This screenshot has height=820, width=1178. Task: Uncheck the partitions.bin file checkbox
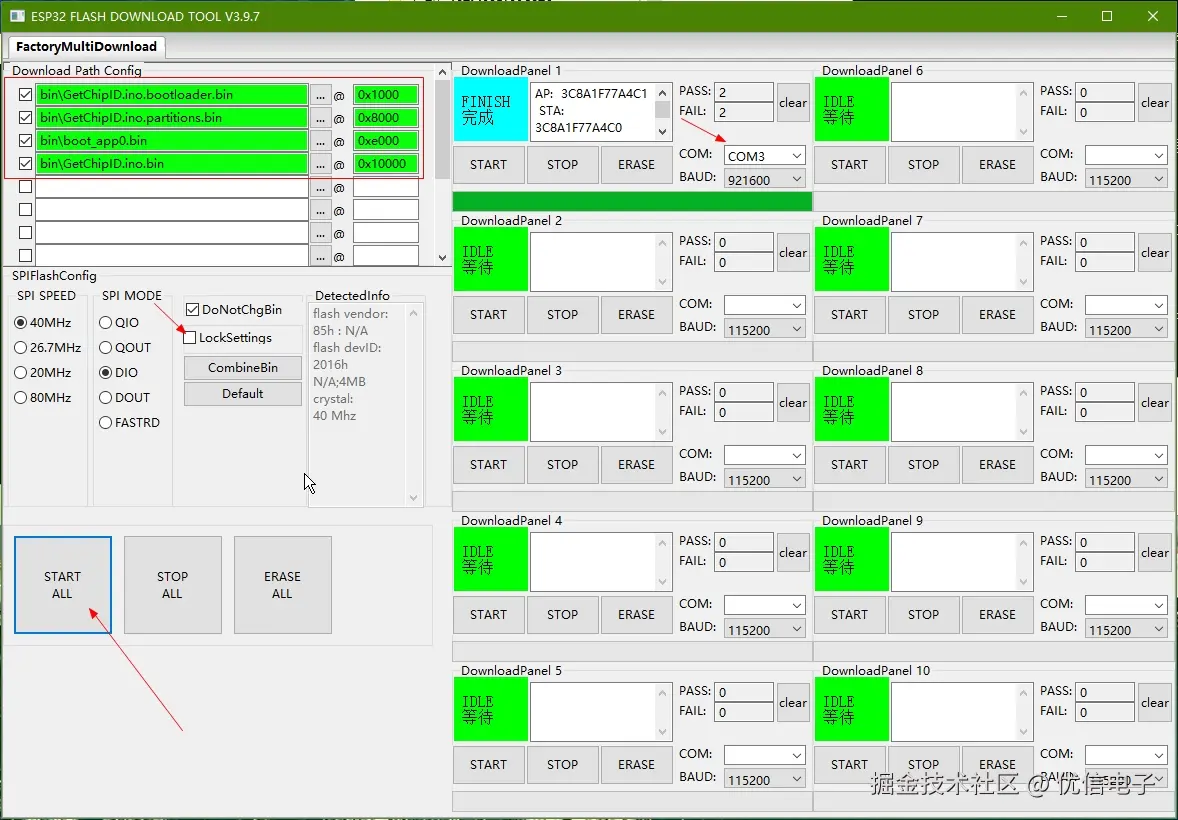click(x=26, y=118)
